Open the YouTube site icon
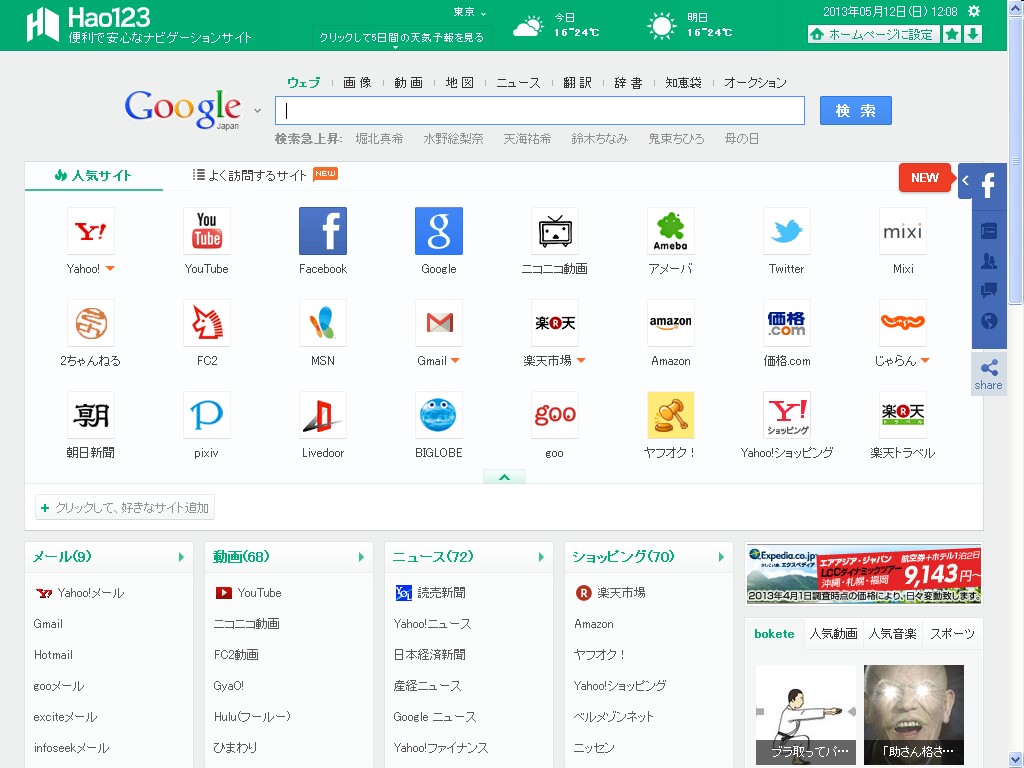Viewport: 1024px width, 768px height. (206, 231)
